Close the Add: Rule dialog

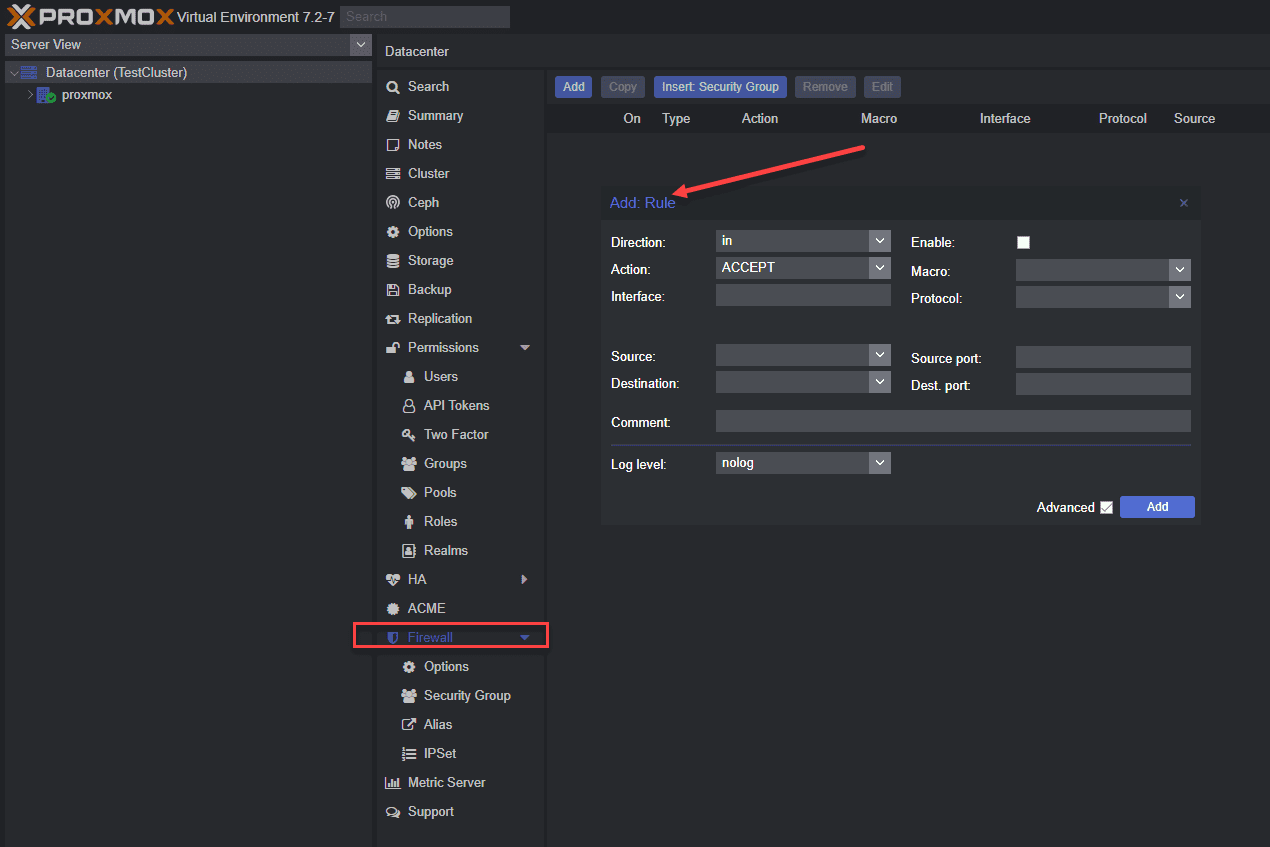1184,203
